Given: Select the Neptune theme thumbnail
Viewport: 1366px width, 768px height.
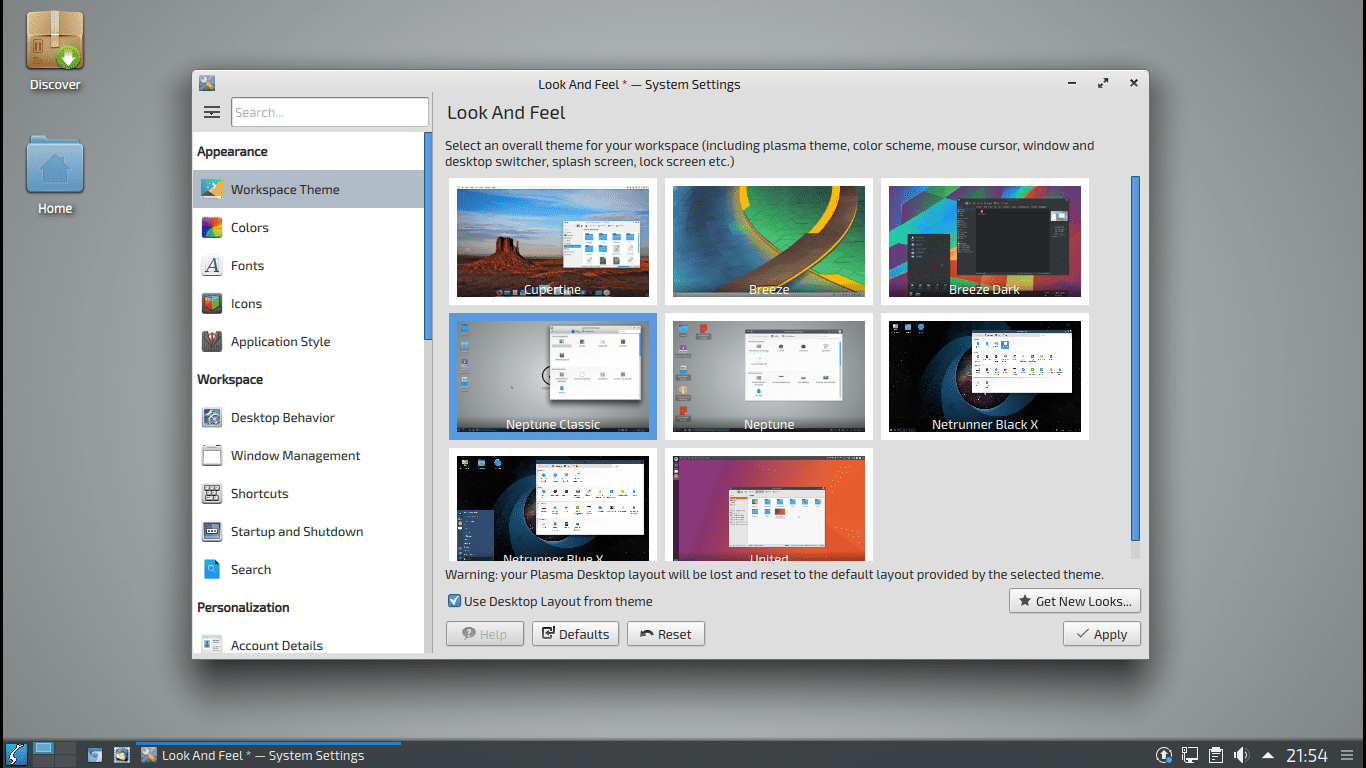Looking at the screenshot, I should (769, 376).
